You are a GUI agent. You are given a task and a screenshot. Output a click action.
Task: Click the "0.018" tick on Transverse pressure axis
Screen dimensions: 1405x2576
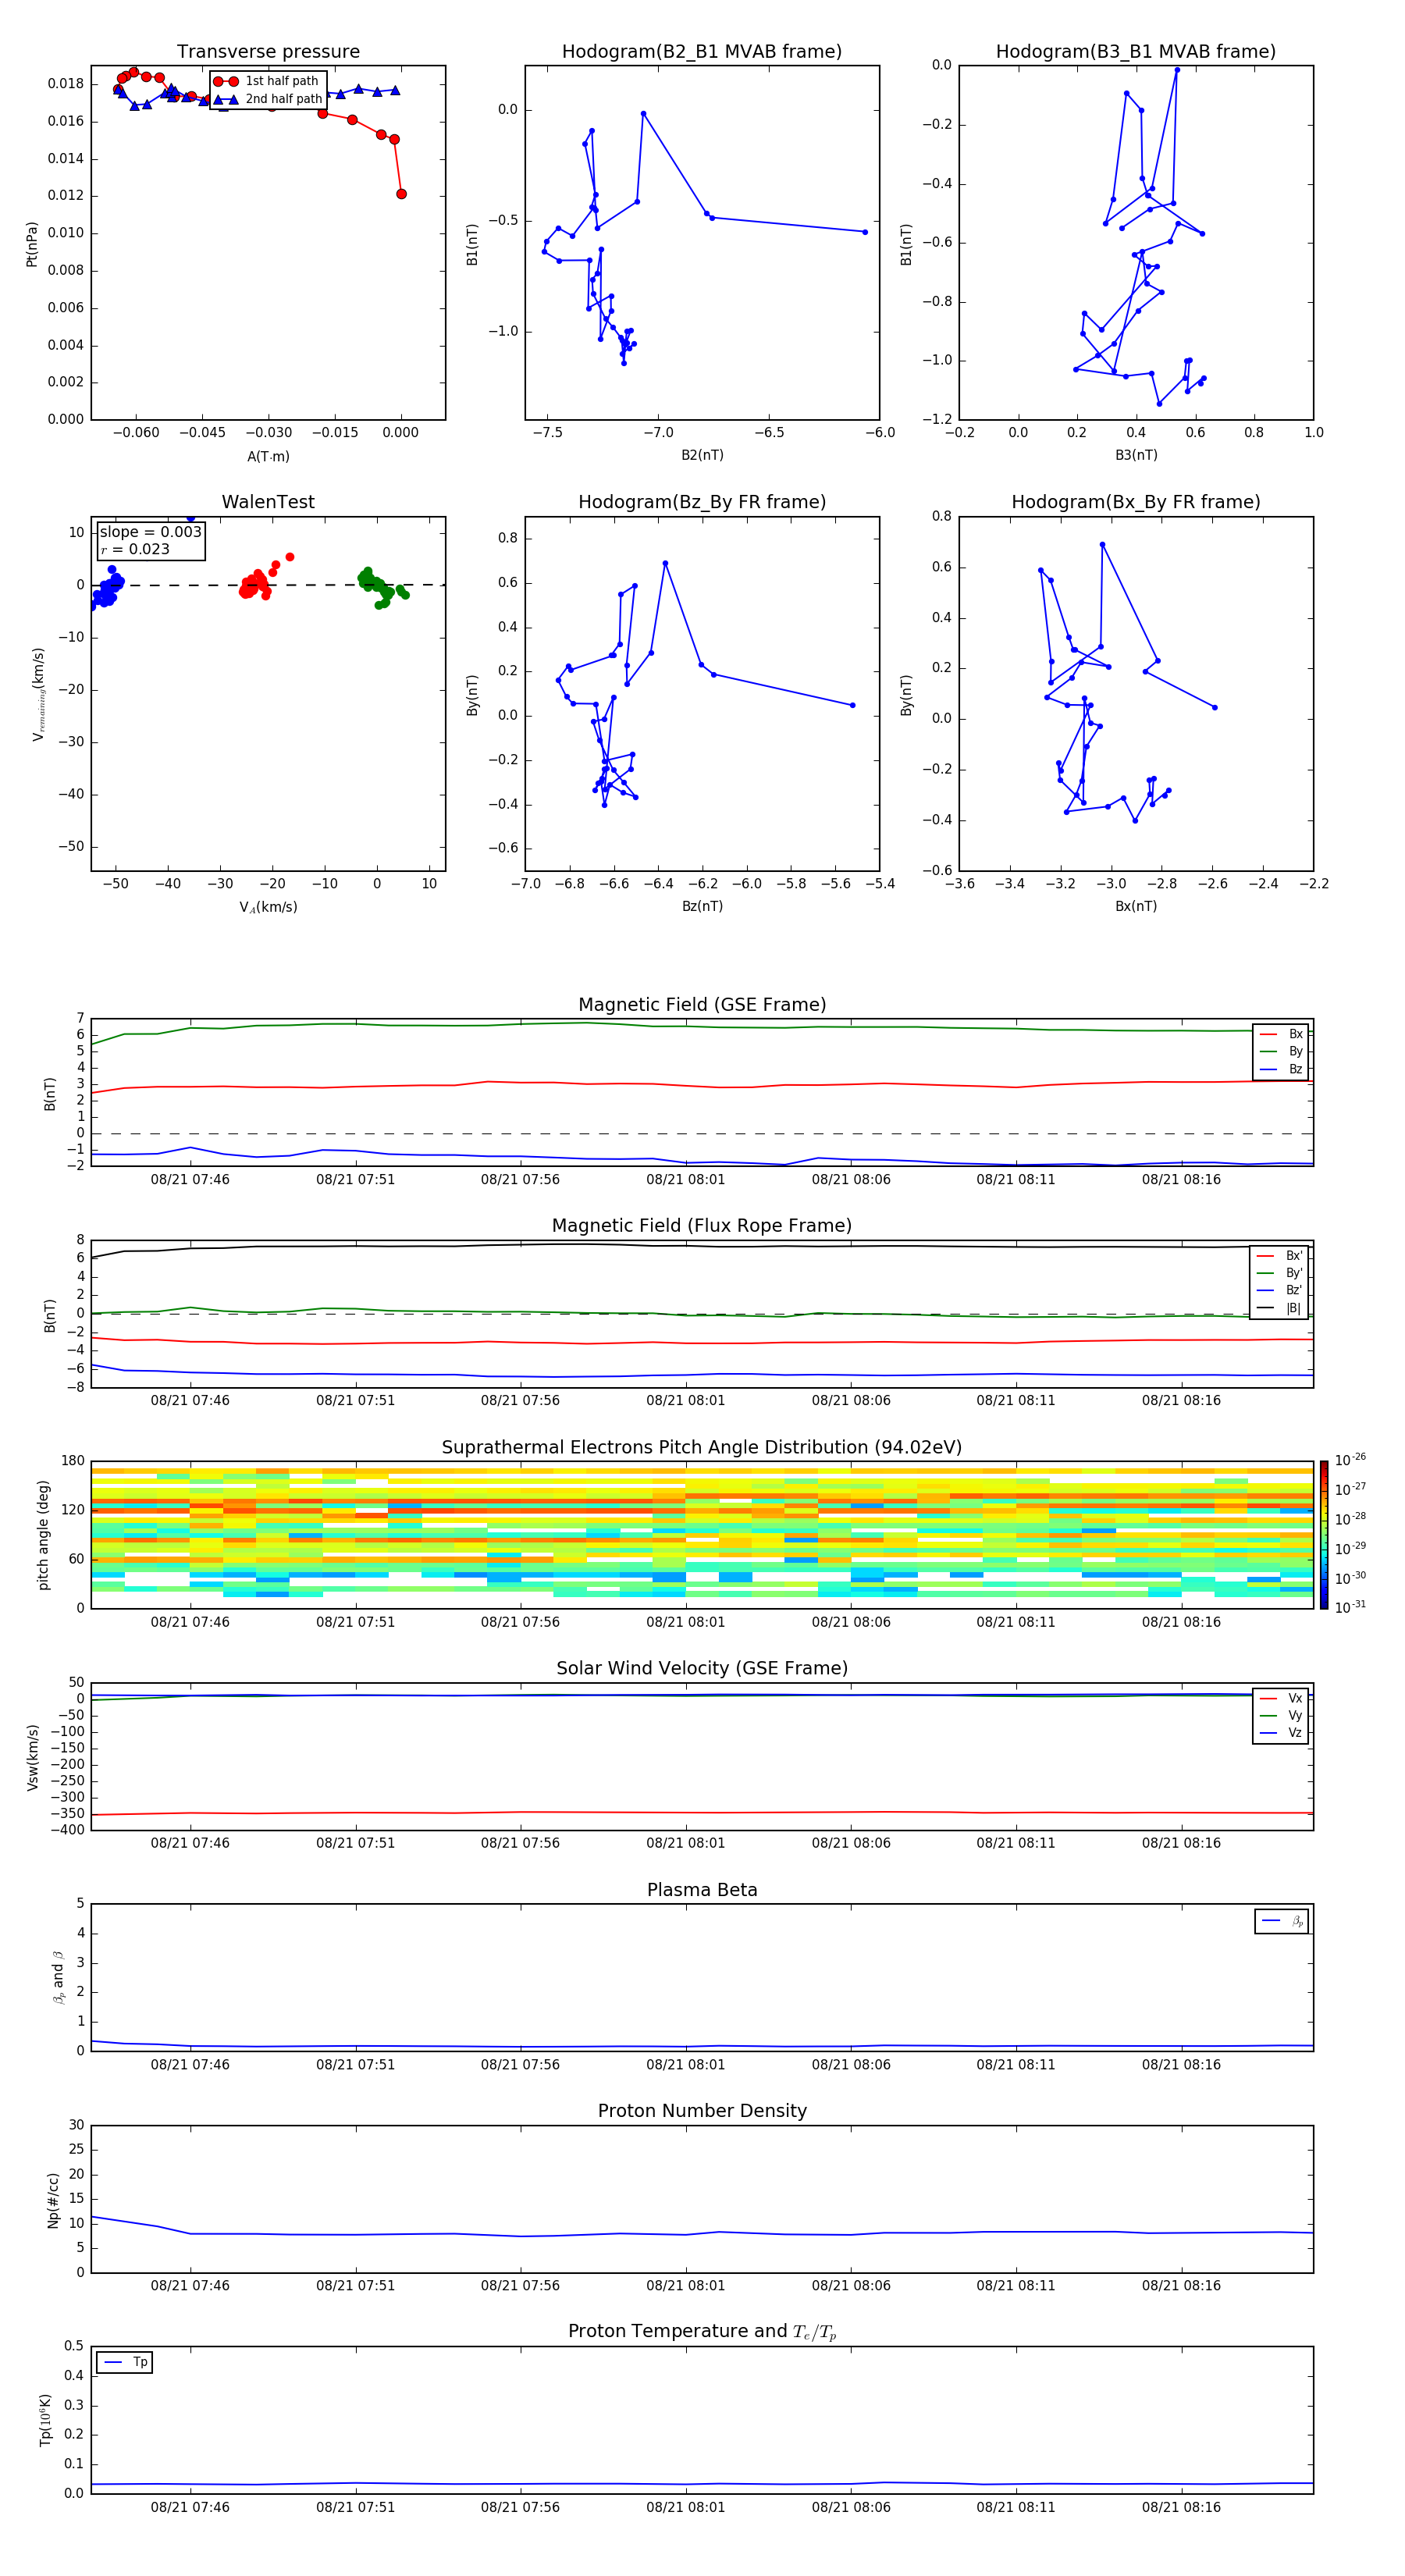(x=66, y=84)
